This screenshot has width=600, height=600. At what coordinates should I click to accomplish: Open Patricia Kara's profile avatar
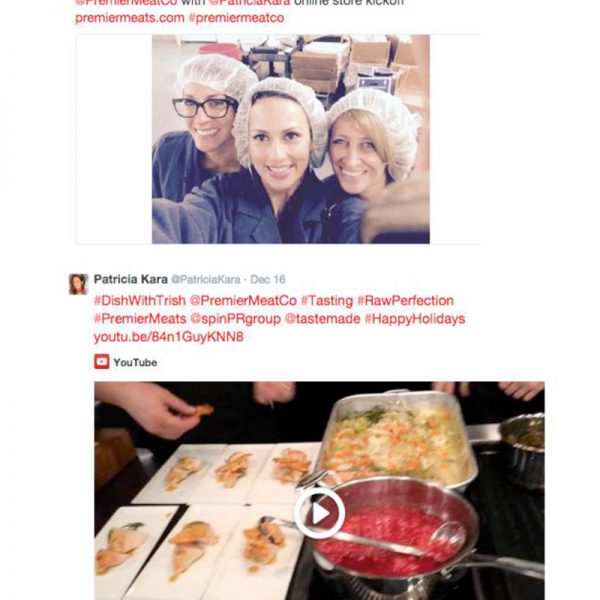(x=78, y=284)
